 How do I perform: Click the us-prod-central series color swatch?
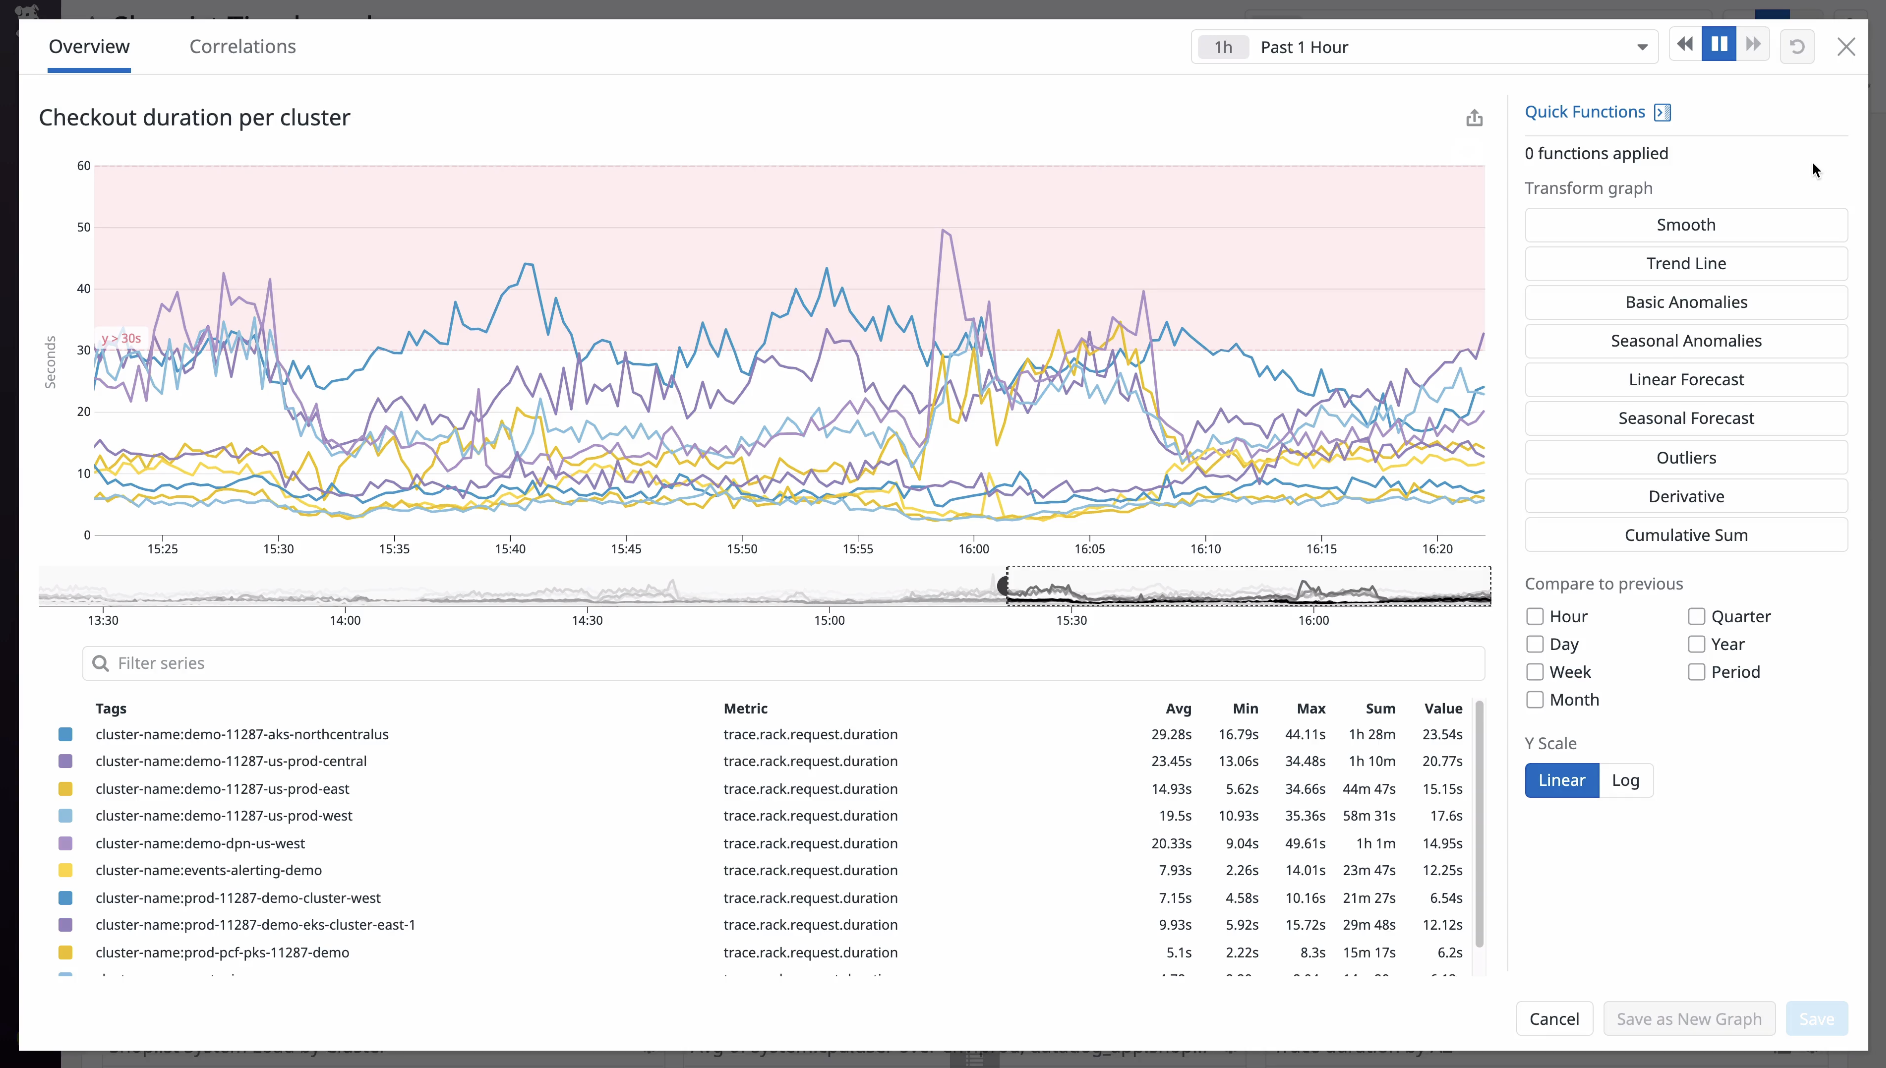tap(65, 761)
